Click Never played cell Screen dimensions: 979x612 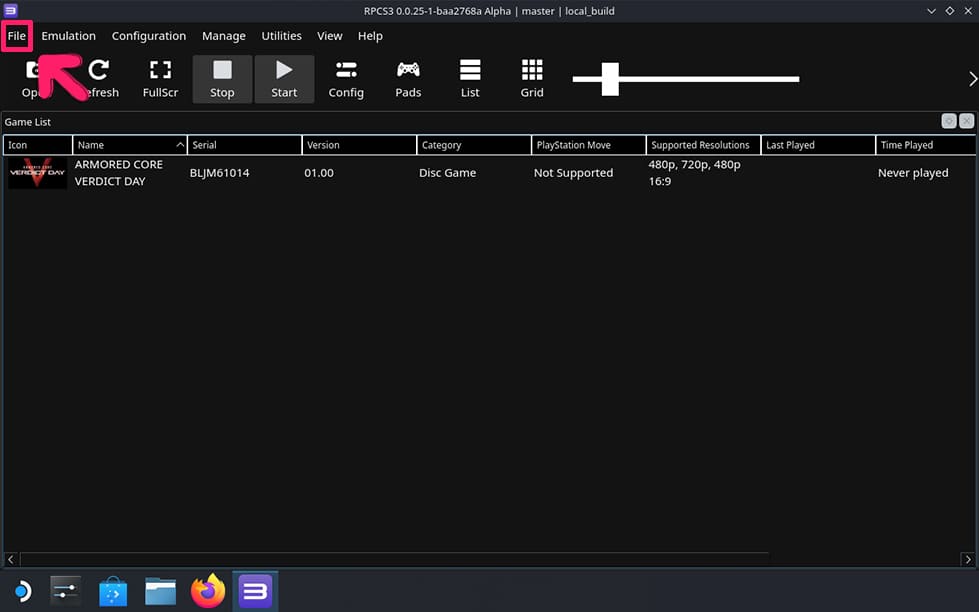913,173
